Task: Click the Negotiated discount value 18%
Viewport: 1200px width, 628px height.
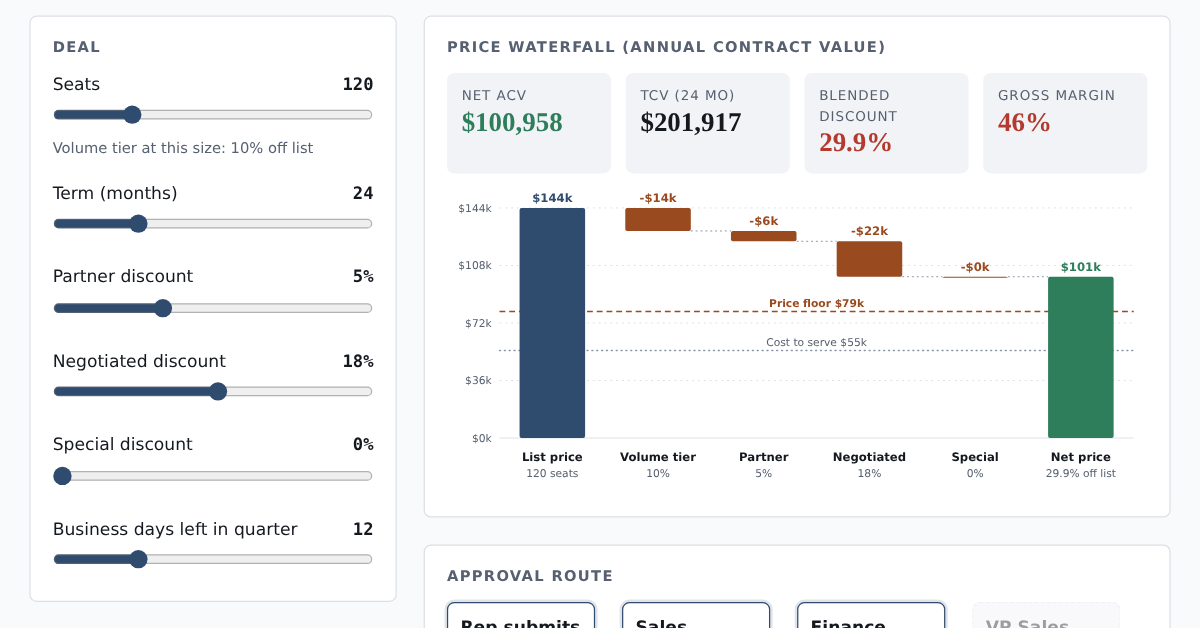Action: tap(357, 361)
